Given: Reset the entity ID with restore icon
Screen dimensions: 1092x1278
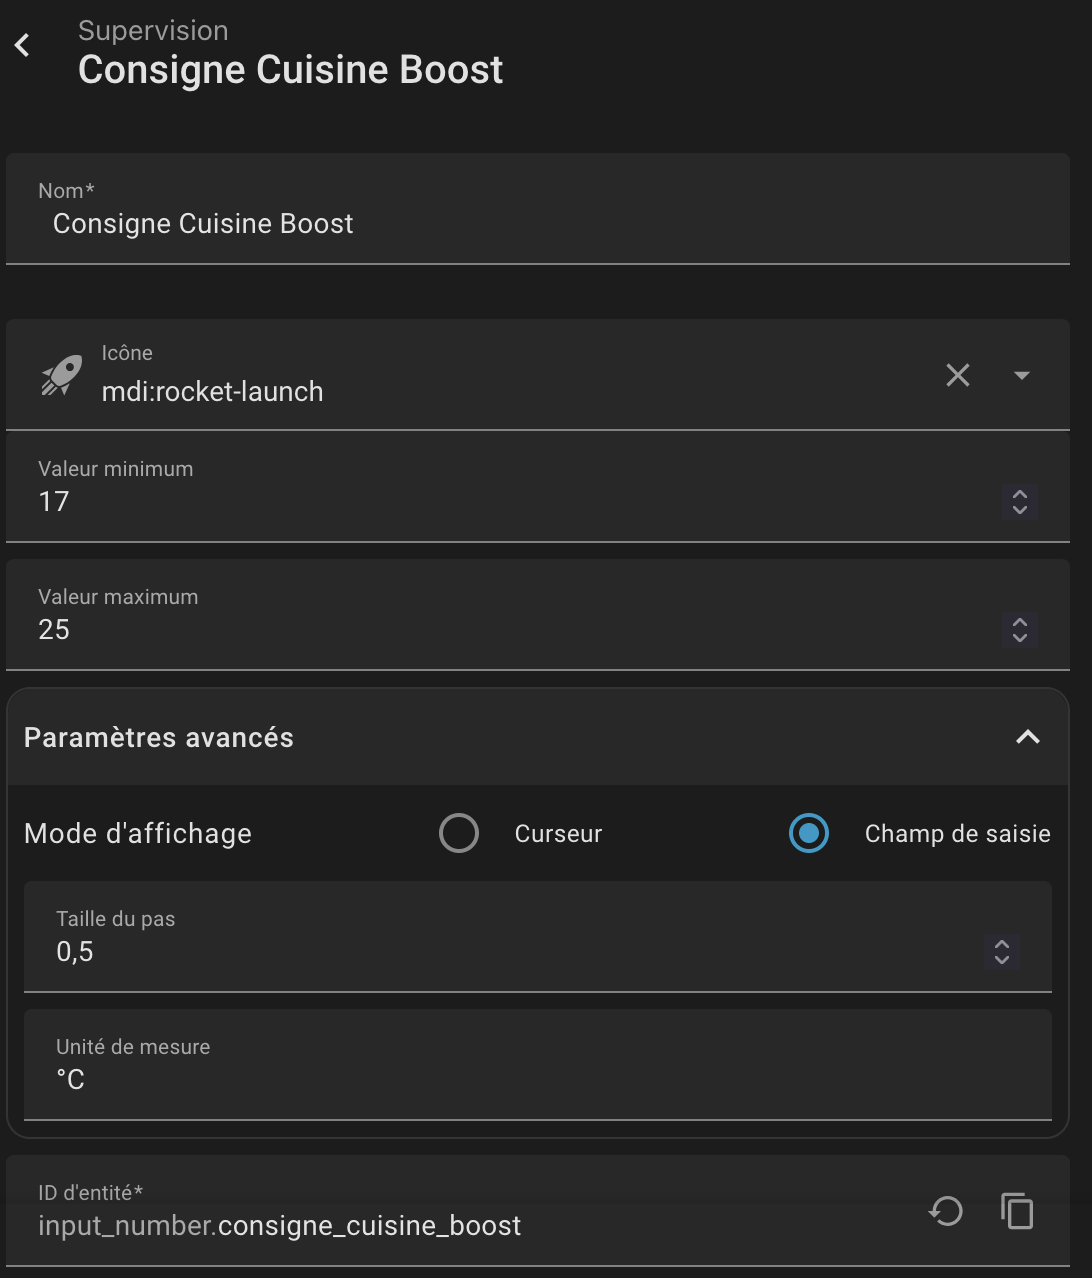Looking at the screenshot, I should 945,1211.
